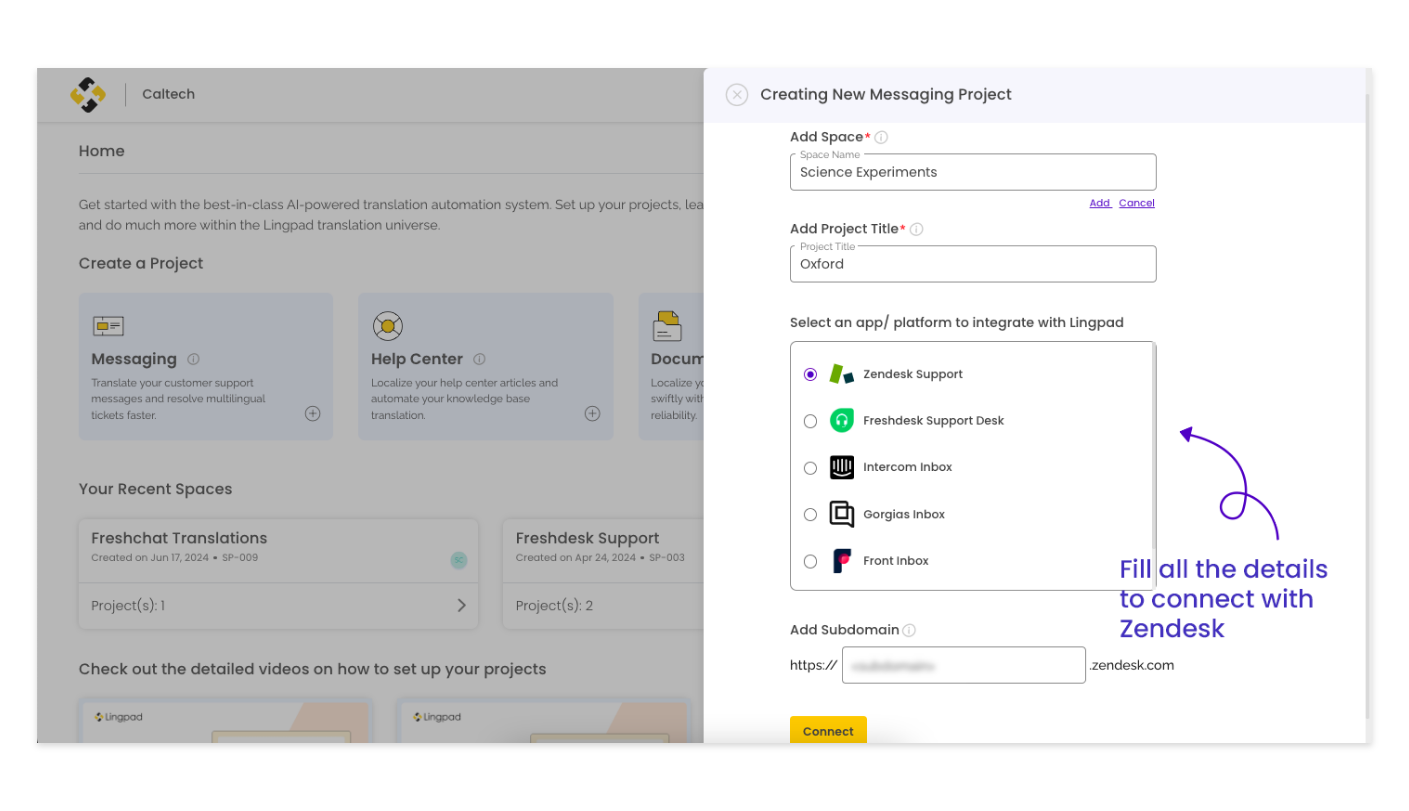
Task: Click the Gorgias Inbox logo icon
Action: point(842,514)
